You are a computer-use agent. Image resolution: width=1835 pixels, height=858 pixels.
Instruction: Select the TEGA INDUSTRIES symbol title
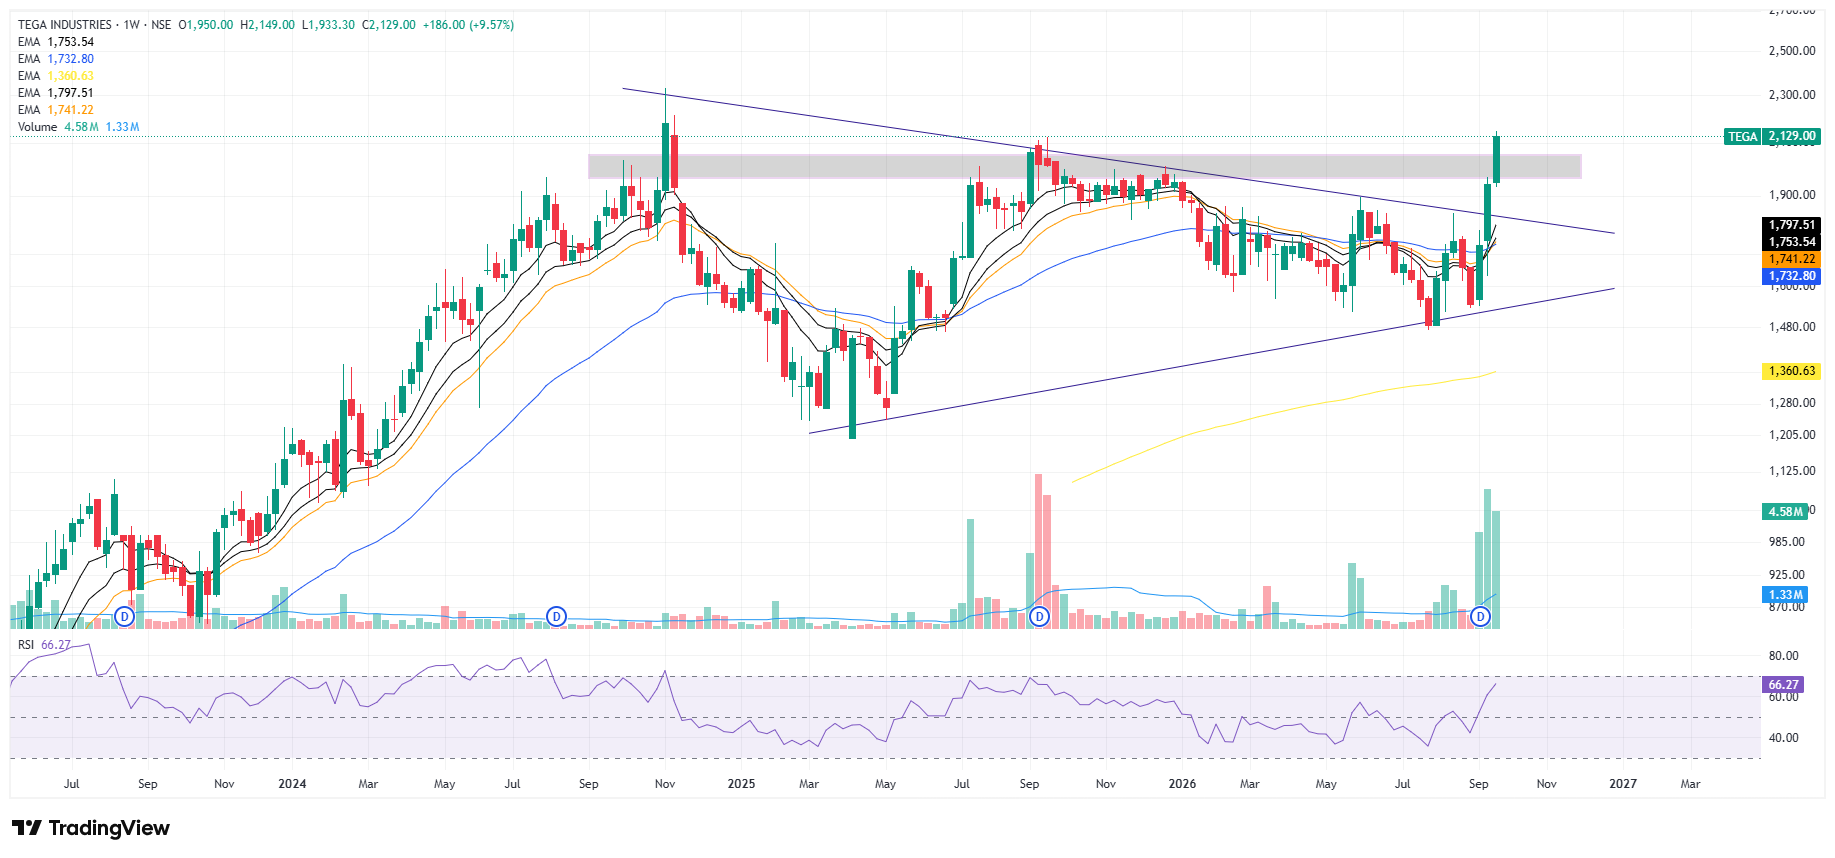pyautogui.click(x=65, y=25)
